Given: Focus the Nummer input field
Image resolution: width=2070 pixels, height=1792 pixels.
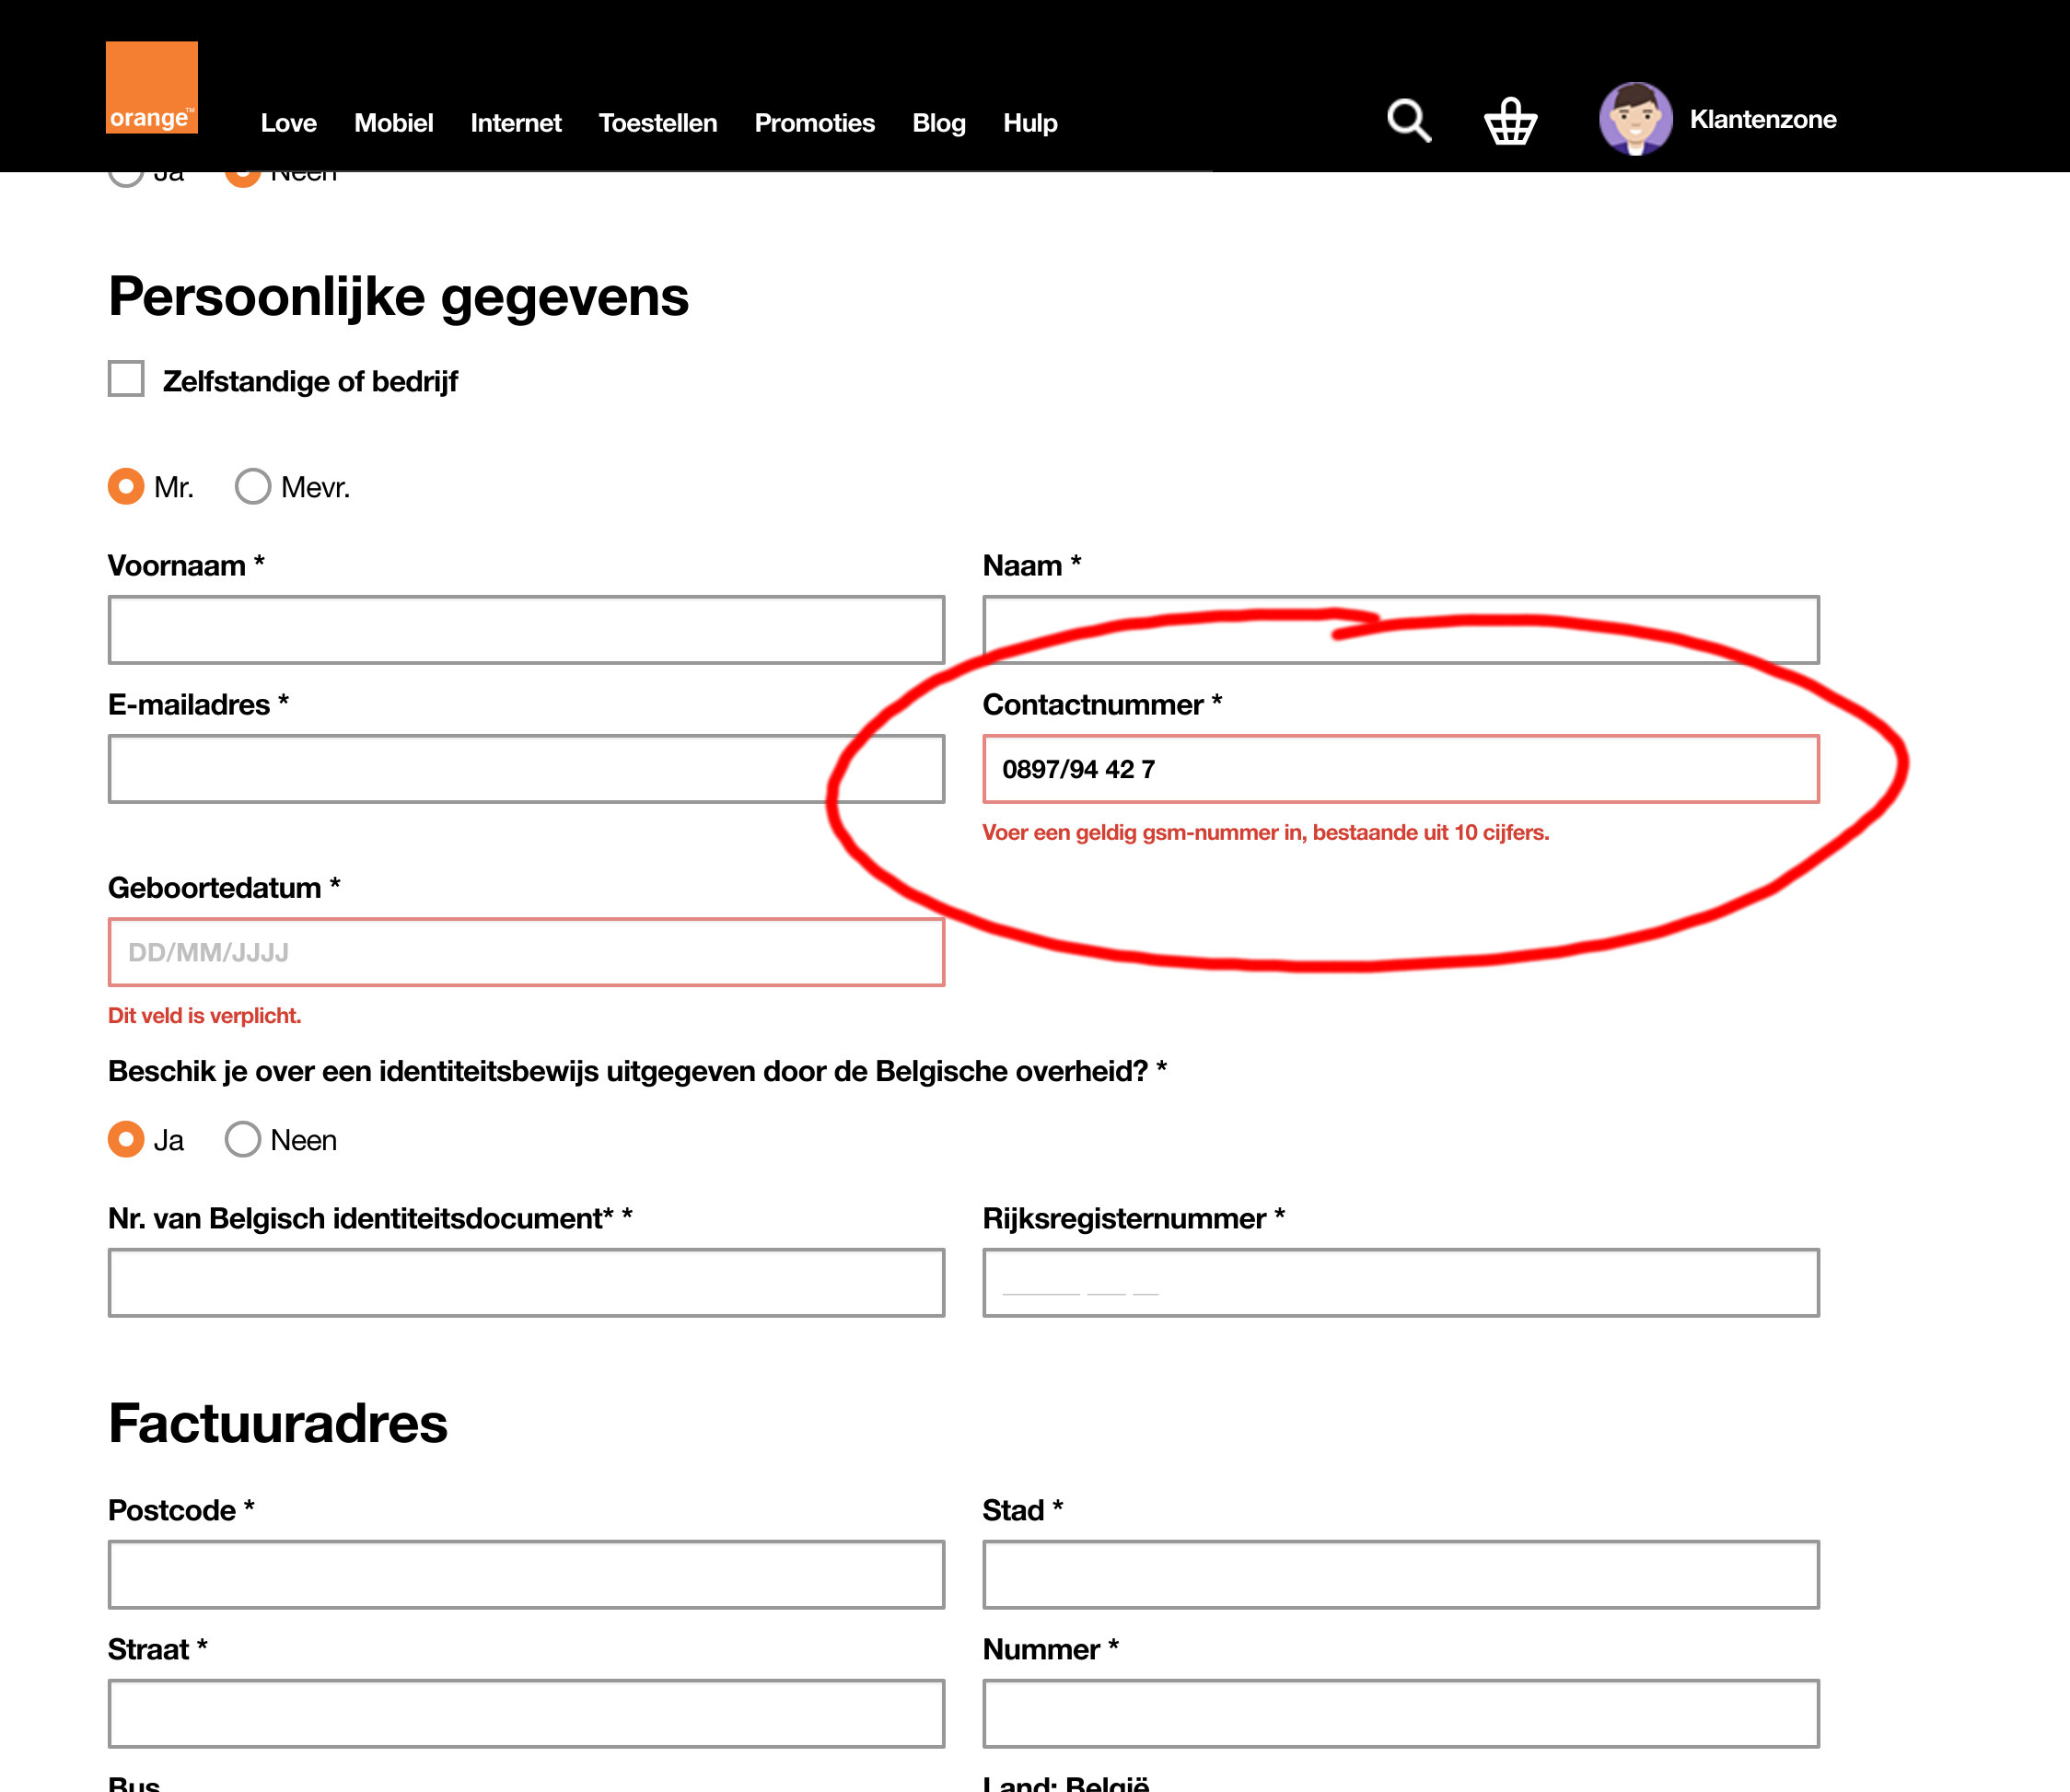Looking at the screenshot, I should (1400, 1714).
